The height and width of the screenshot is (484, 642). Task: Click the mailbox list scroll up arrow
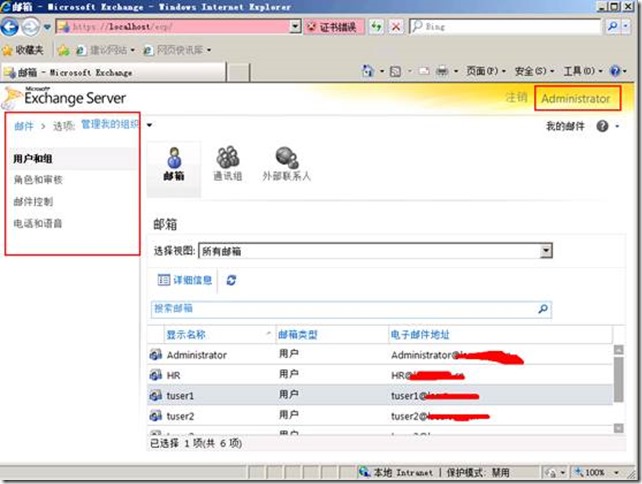click(x=618, y=350)
